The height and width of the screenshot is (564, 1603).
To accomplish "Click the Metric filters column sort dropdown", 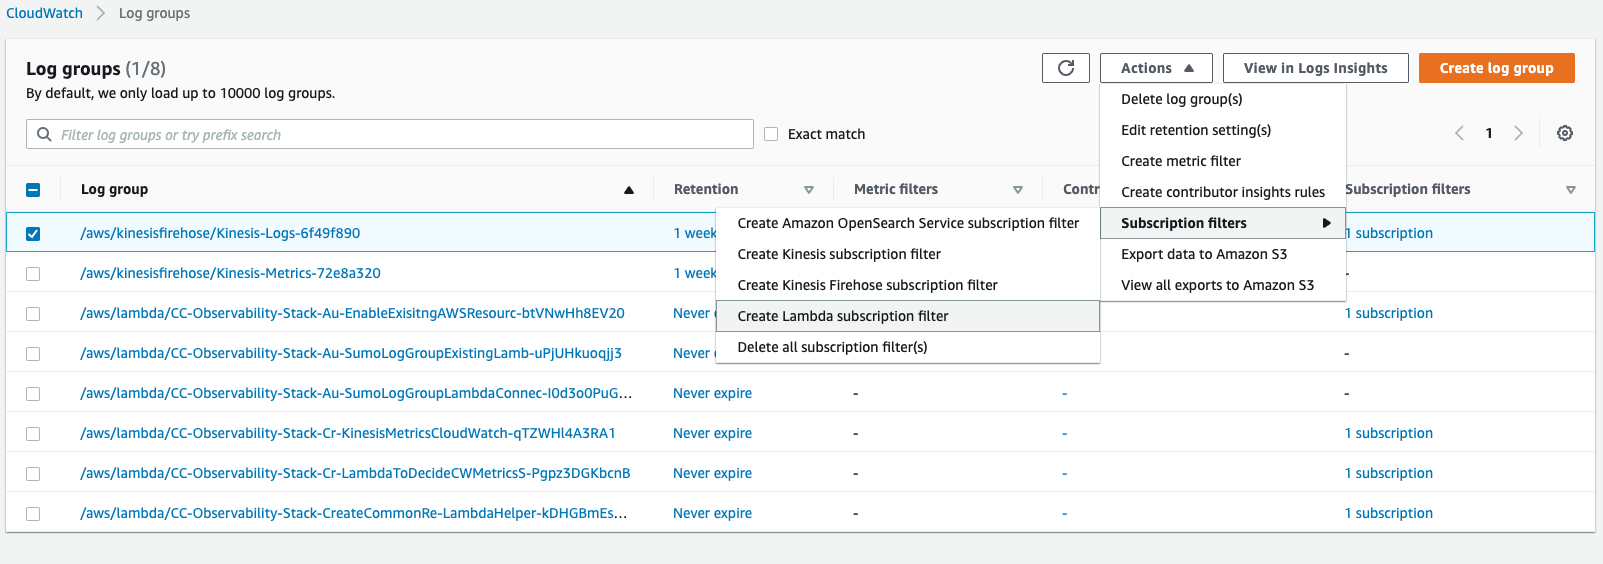I will pos(1018,190).
